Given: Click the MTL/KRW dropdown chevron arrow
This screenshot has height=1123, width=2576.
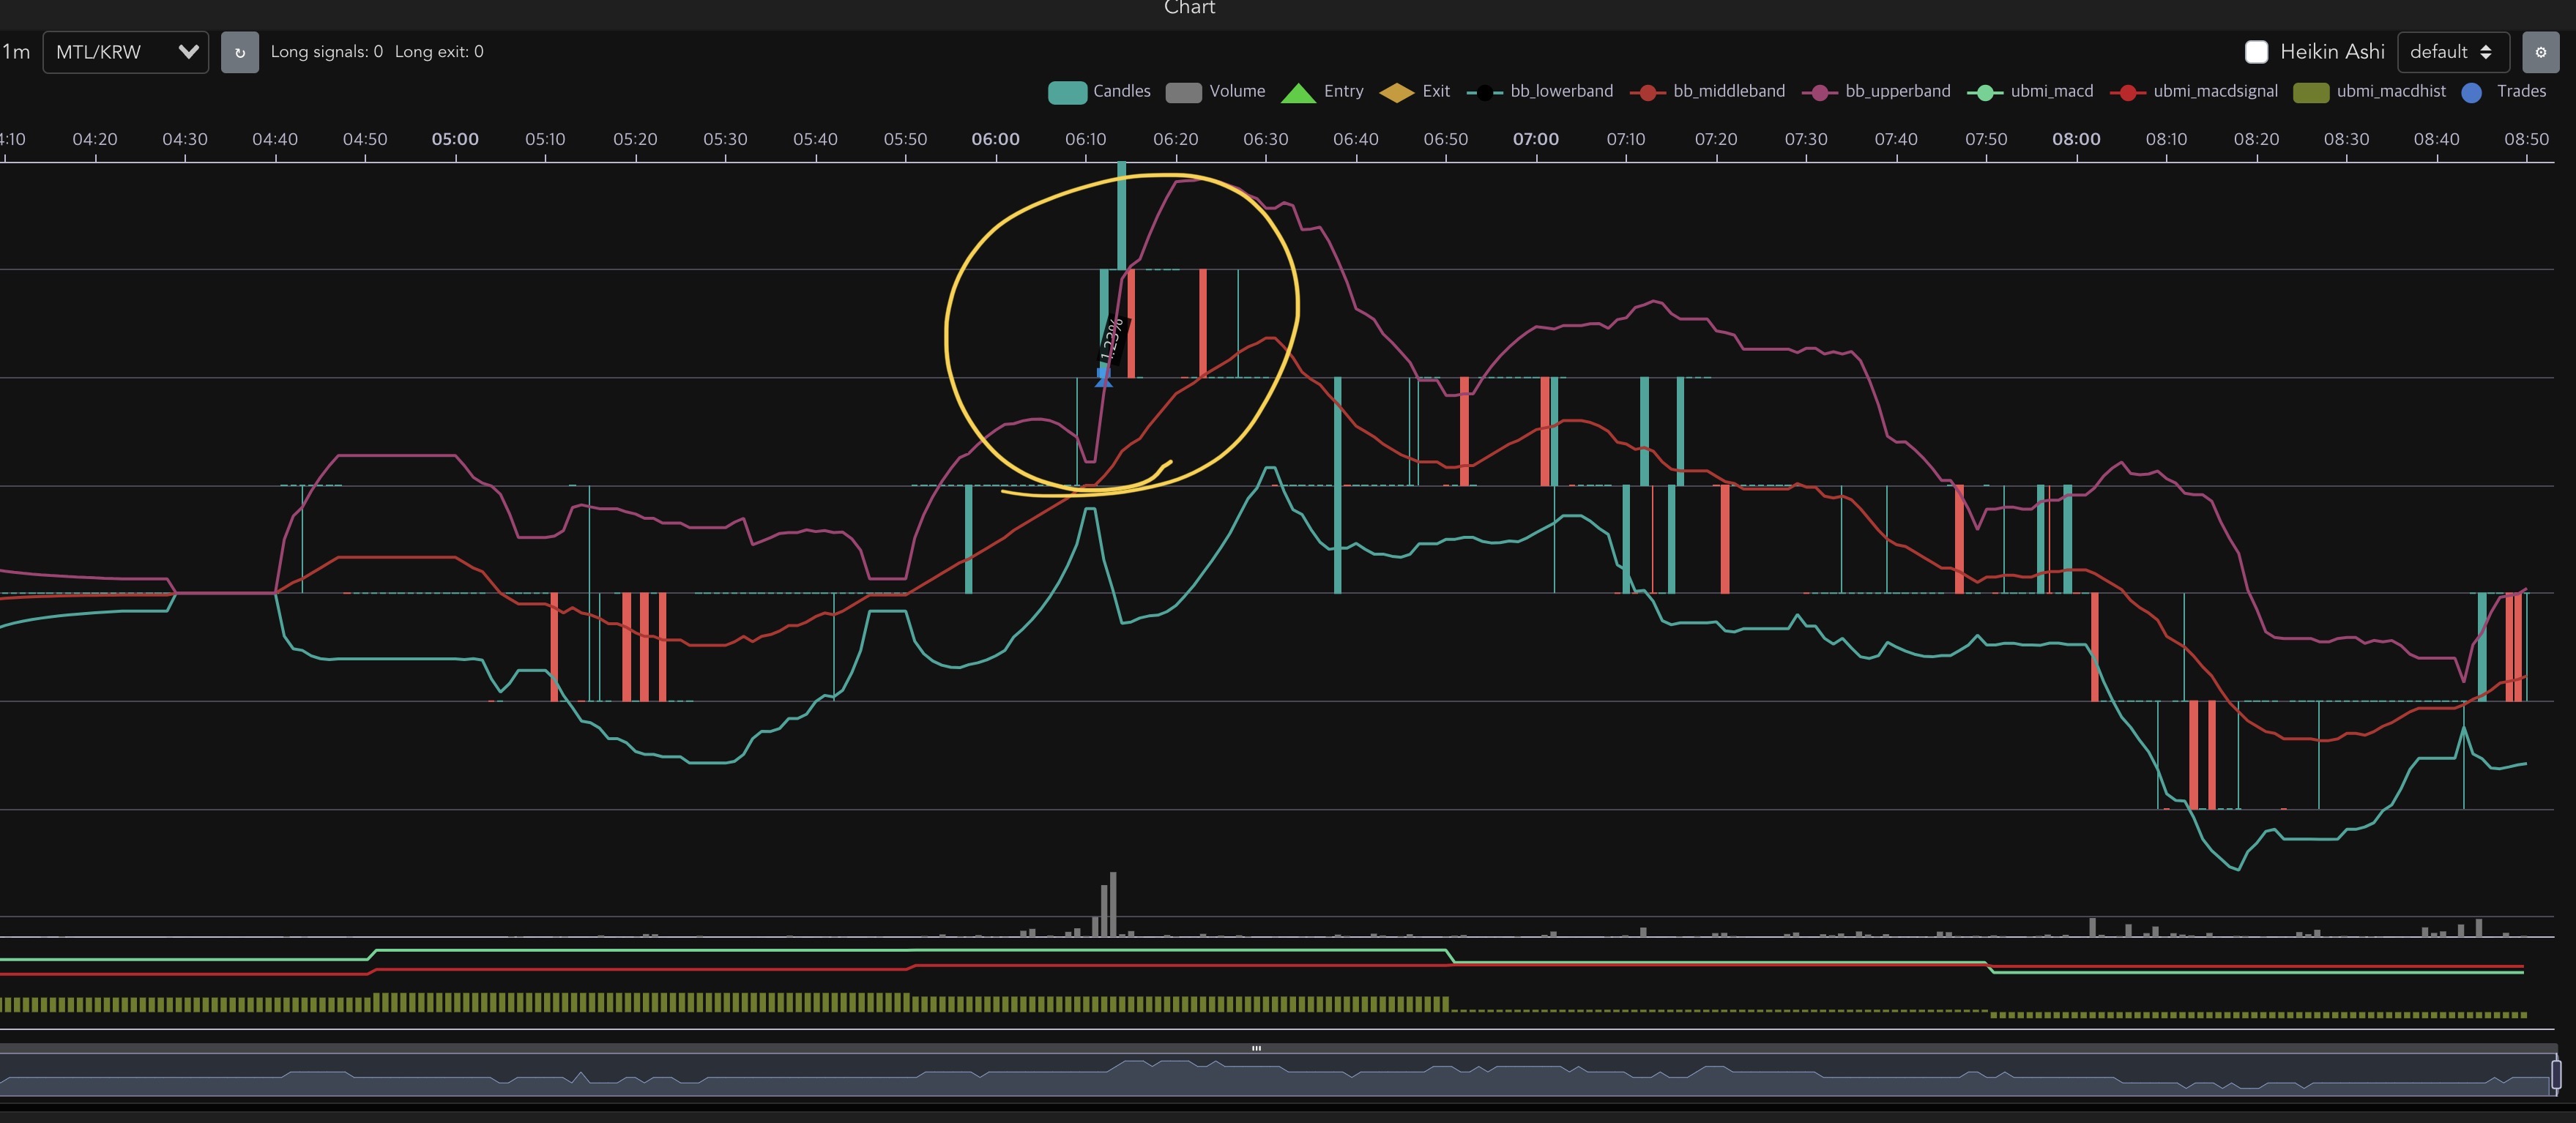Looking at the screenshot, I should tap(188, 52).
